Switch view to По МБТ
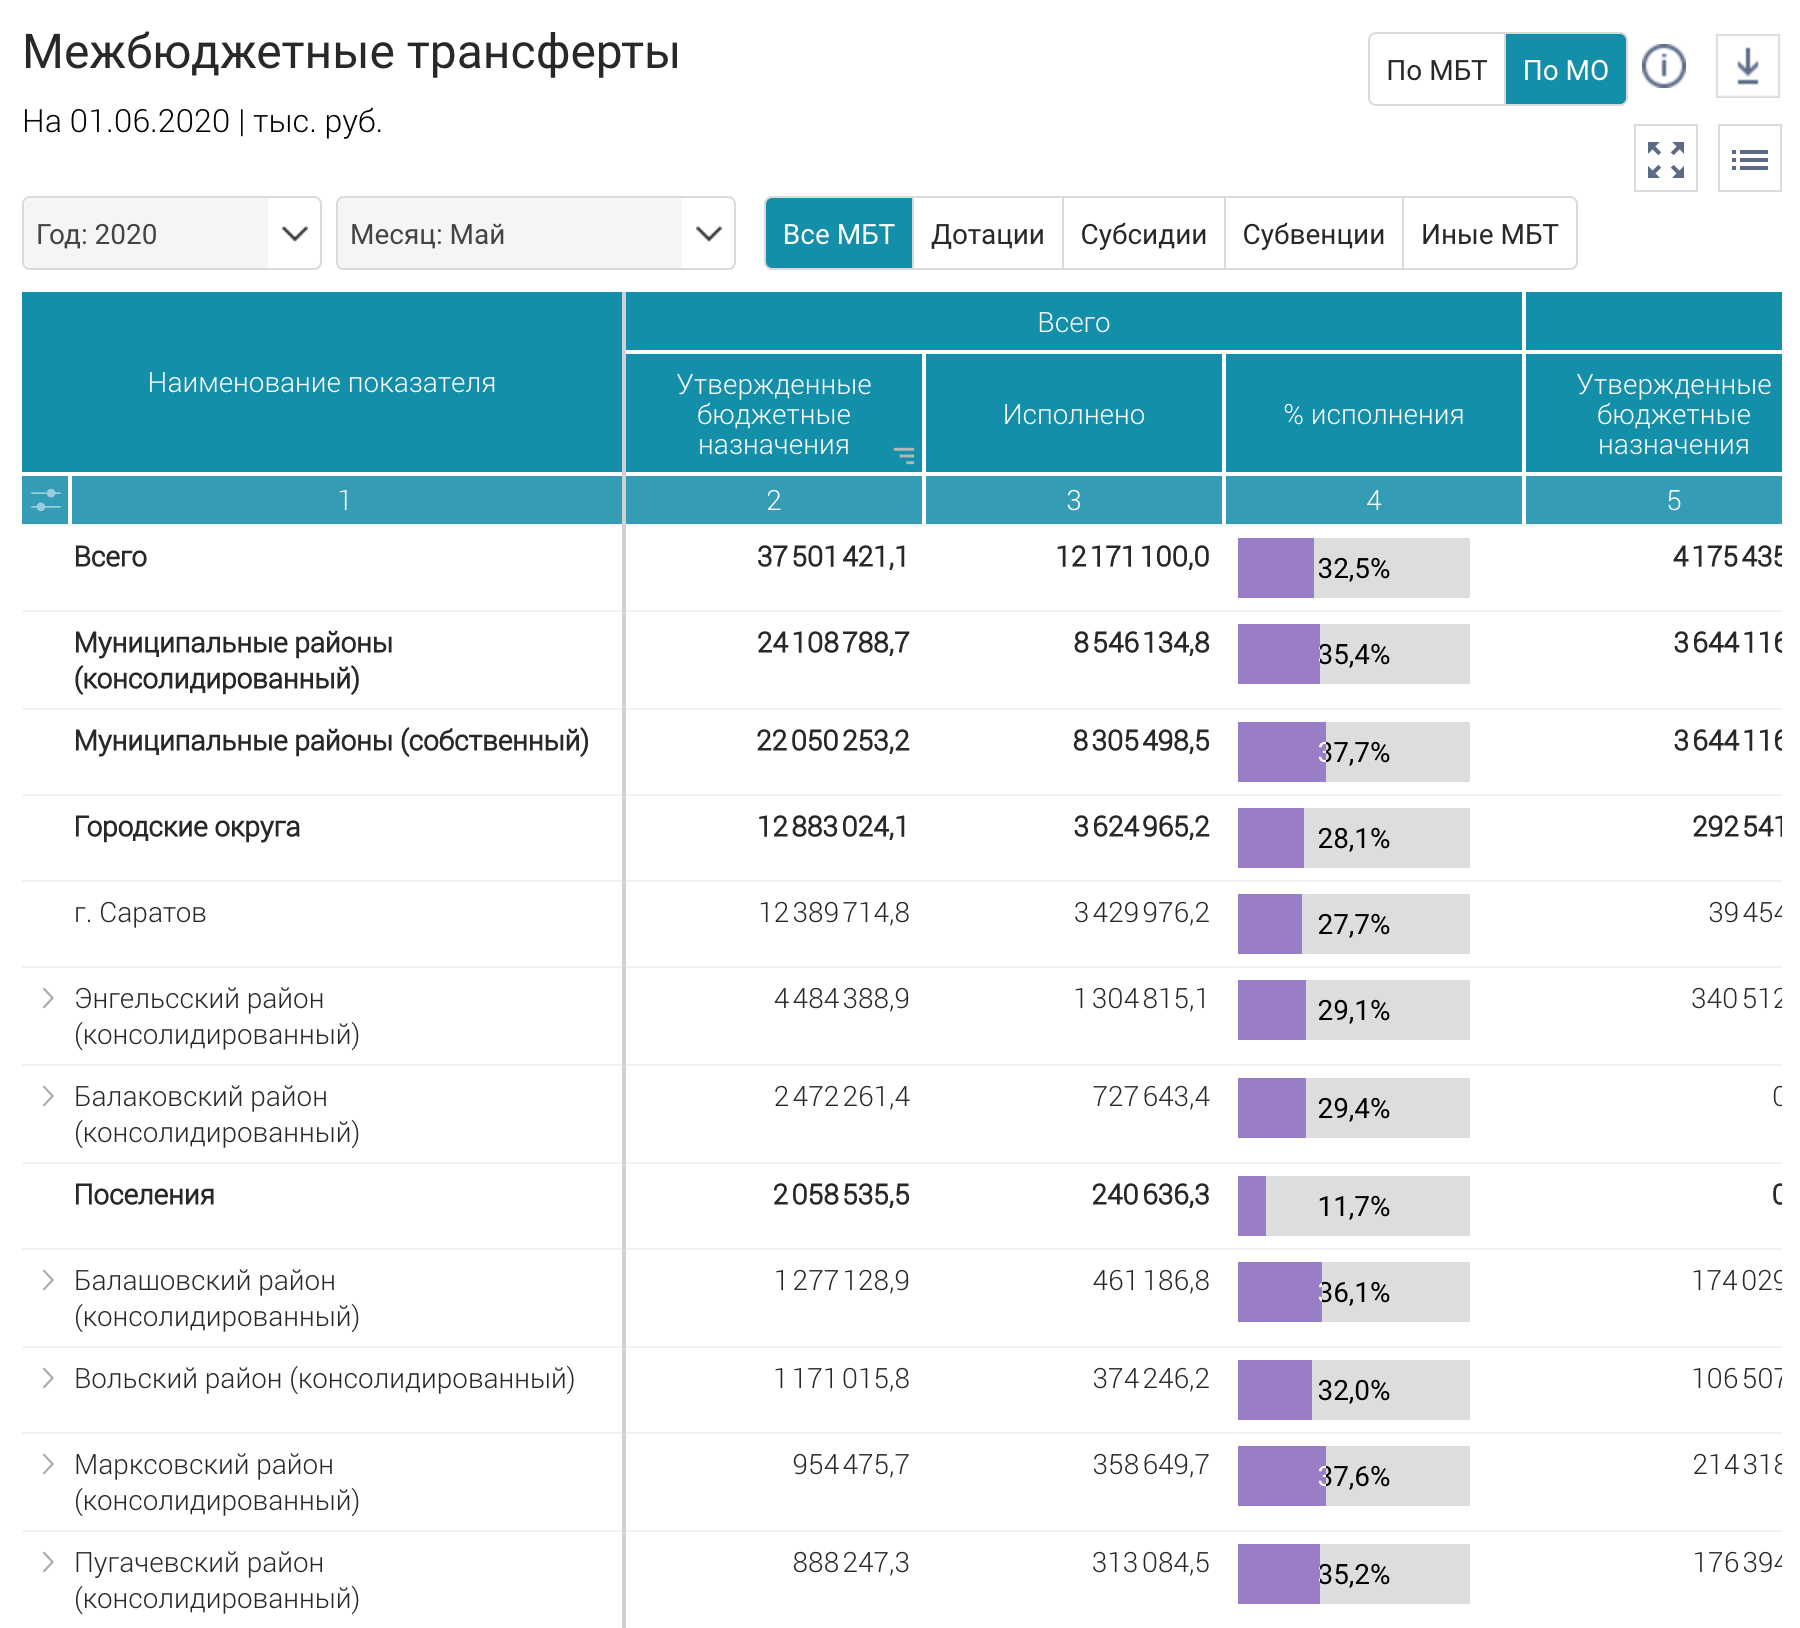Image resolution: width=1800 pixels, height=1628 pixels. (x=1437, y=70)
